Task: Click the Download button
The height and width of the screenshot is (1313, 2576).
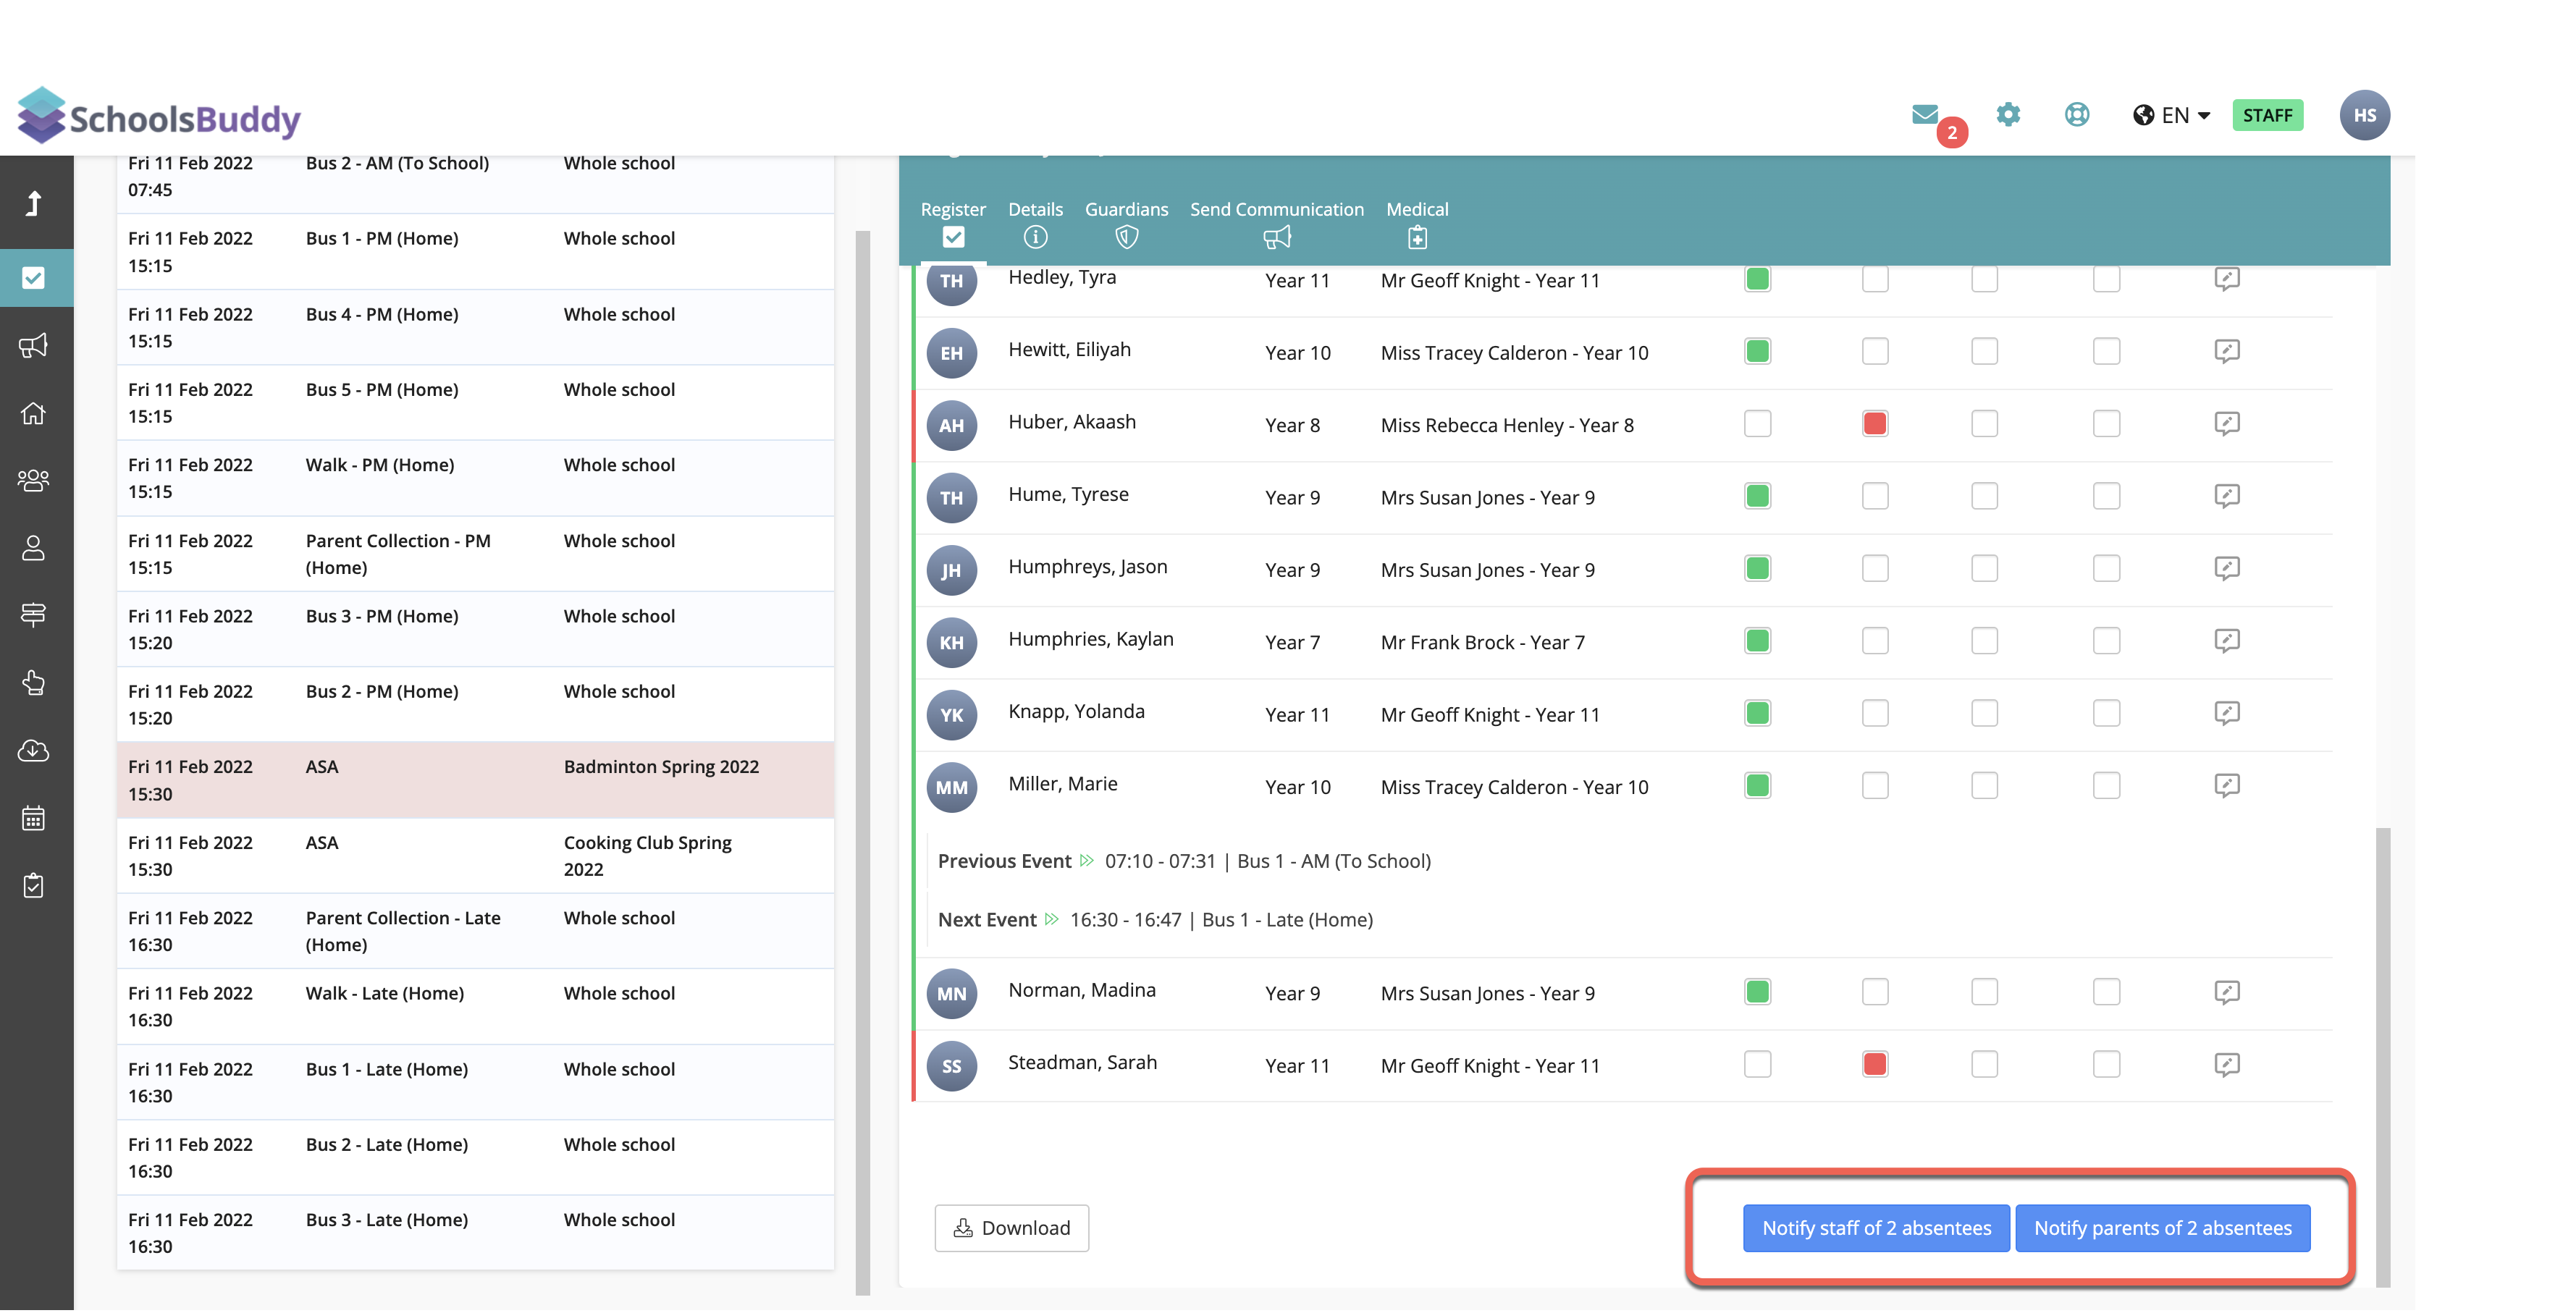Action: tap(1011, 1228)
